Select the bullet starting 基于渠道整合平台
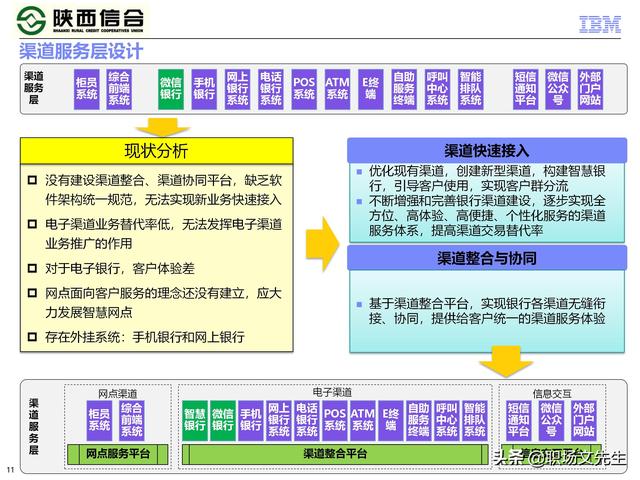Viewport: 640px width, 480px height. [x=482, y=311]
